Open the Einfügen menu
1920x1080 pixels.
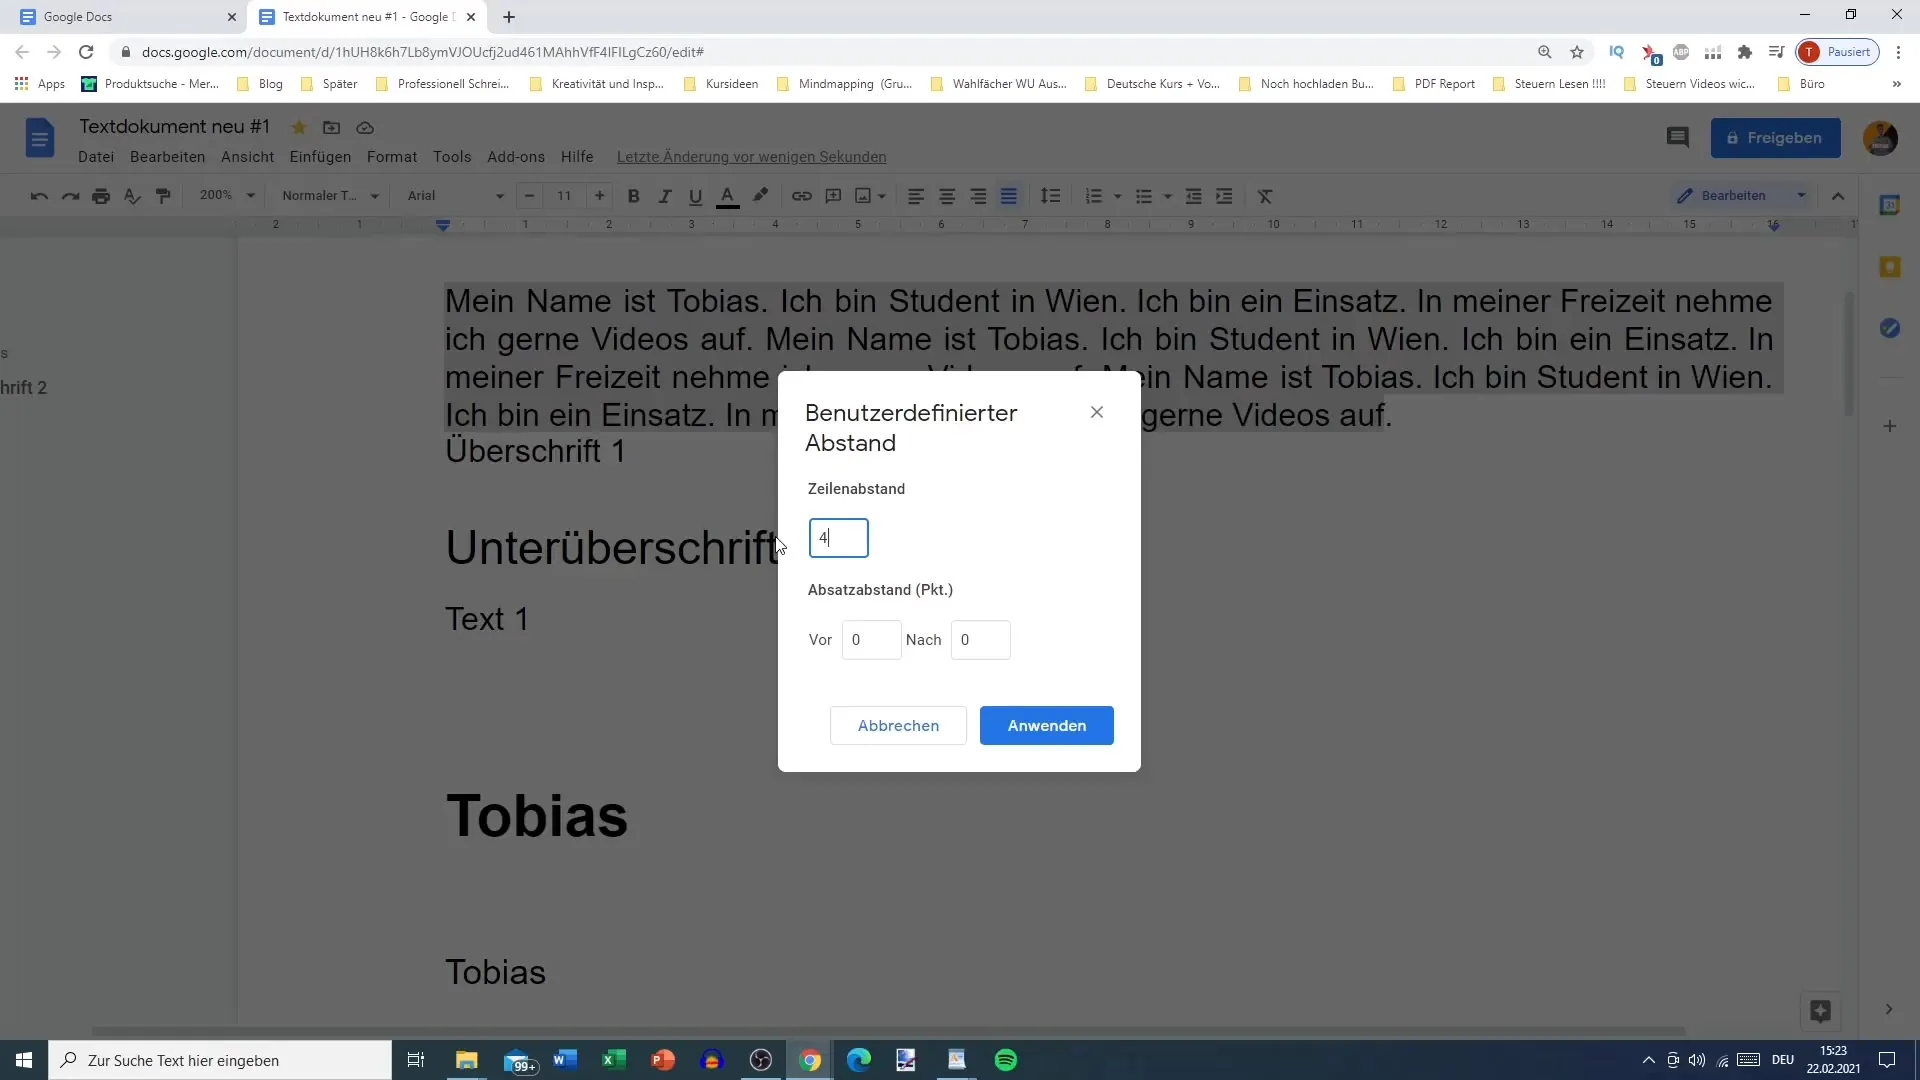[x=320, y=157]
